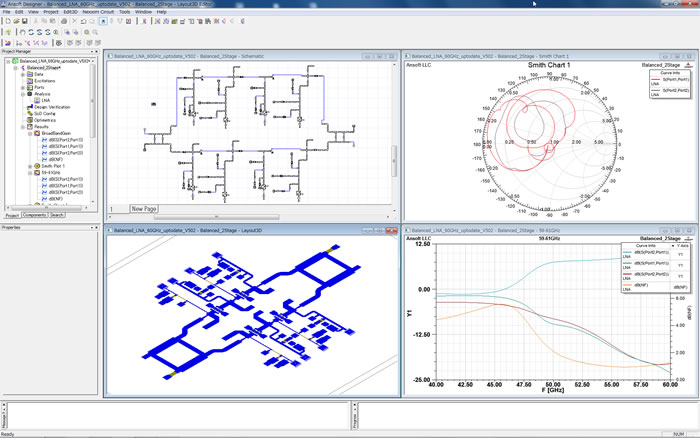Click the Schematic window horizontal scrollbar
Viewport: 700px width, 438px height.
[x=217, y=217]
